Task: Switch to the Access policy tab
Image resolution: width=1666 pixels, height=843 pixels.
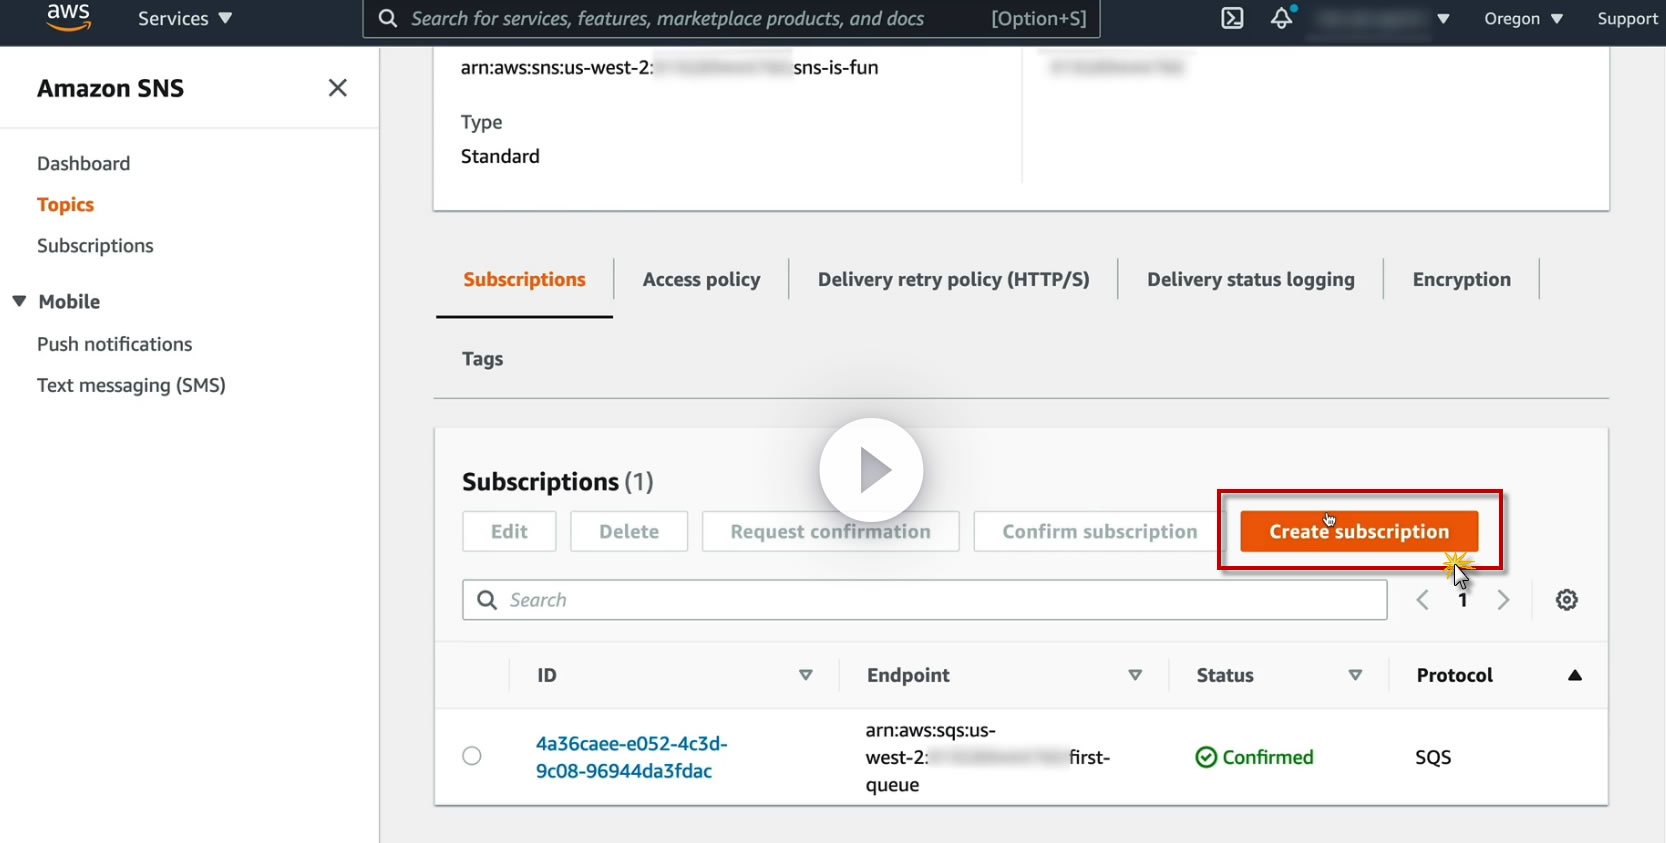Action: click(x=701, y=280)
